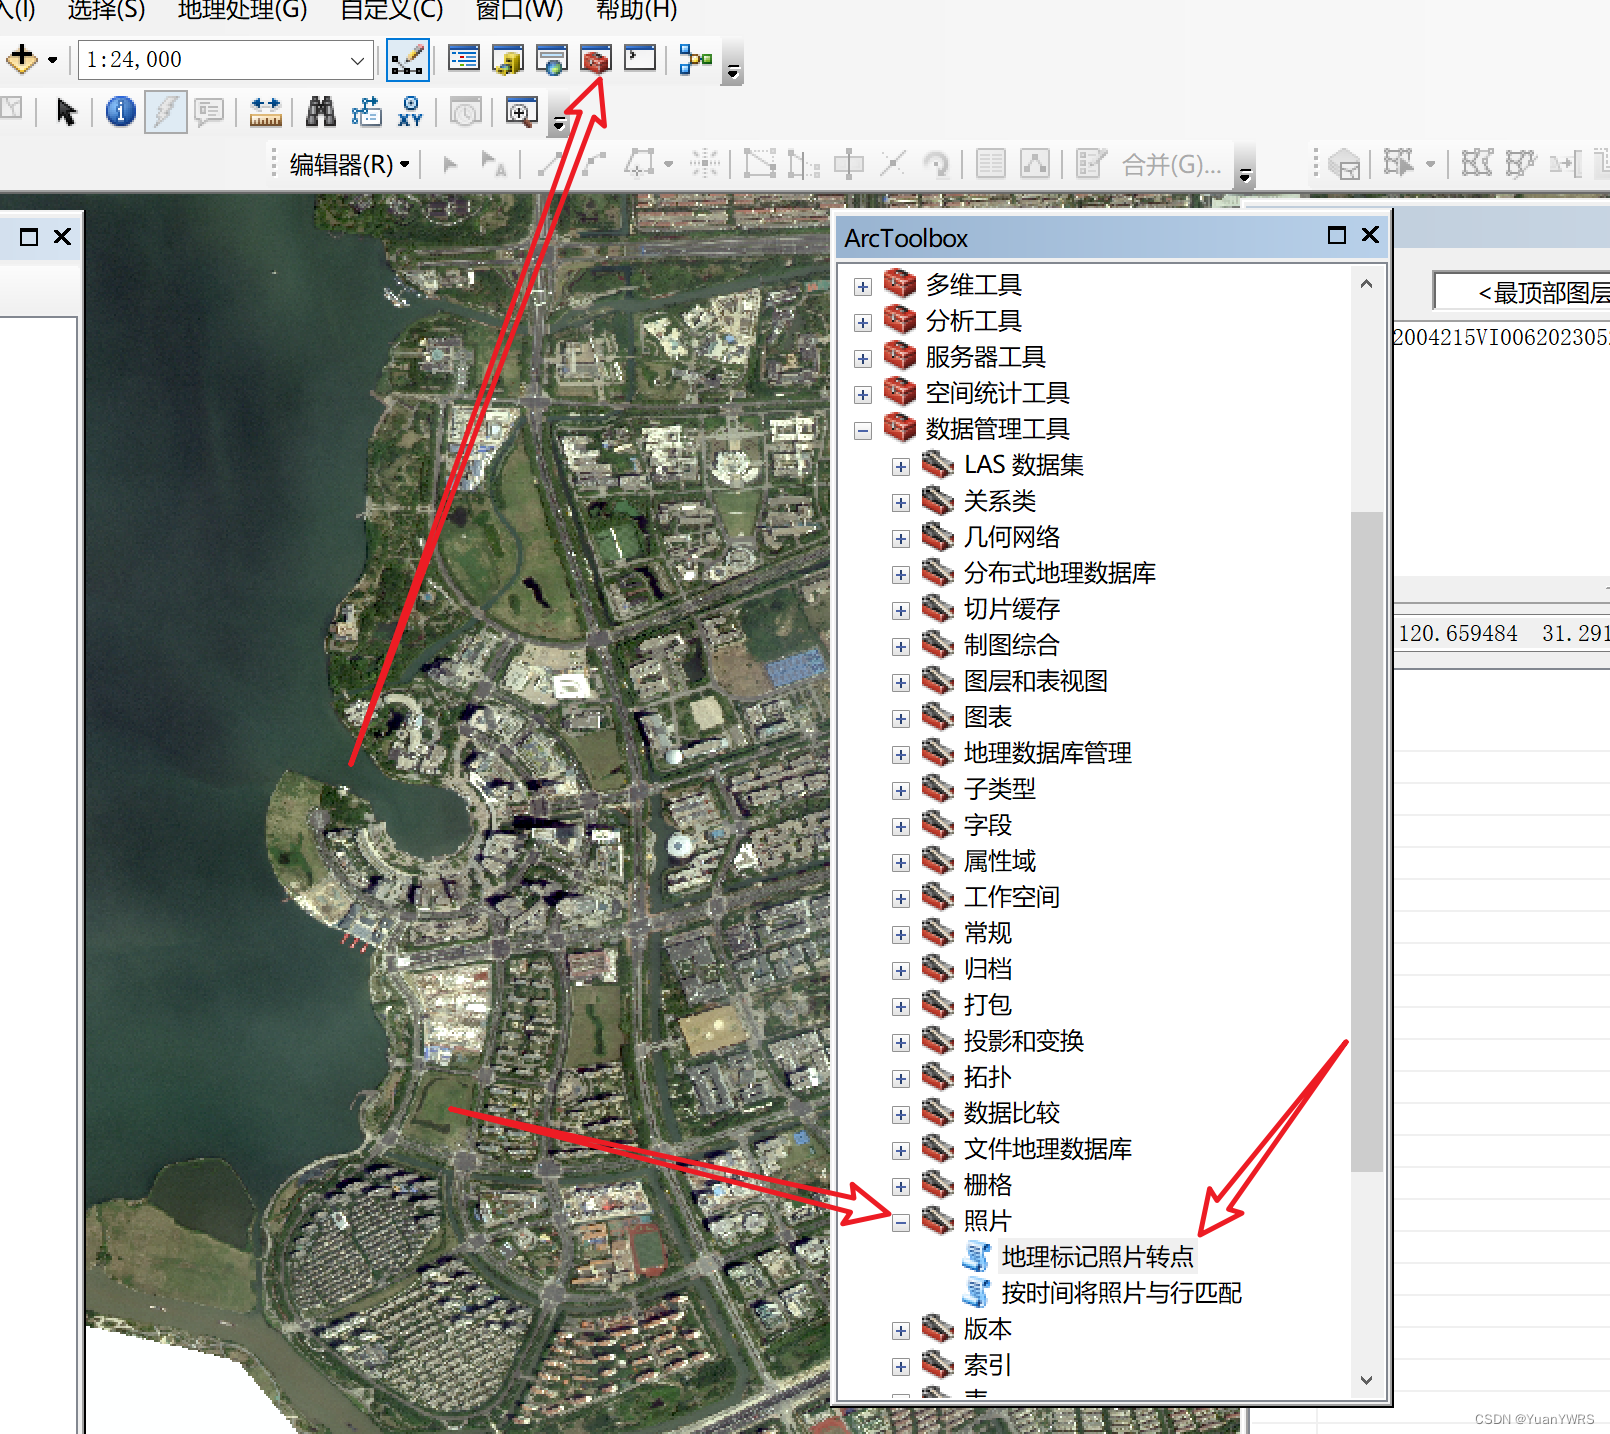Open the 帮助(H) menu

coord(636,10)
